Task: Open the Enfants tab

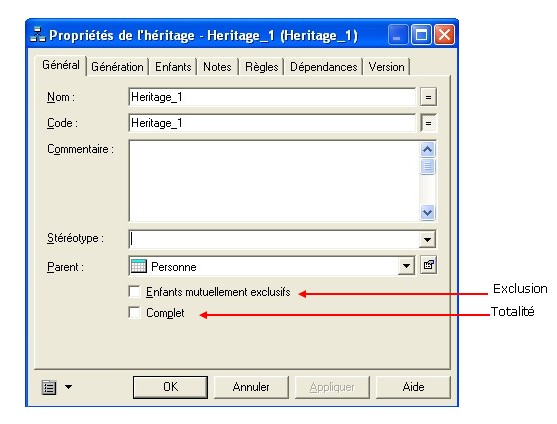Action: tap(173, 67)
